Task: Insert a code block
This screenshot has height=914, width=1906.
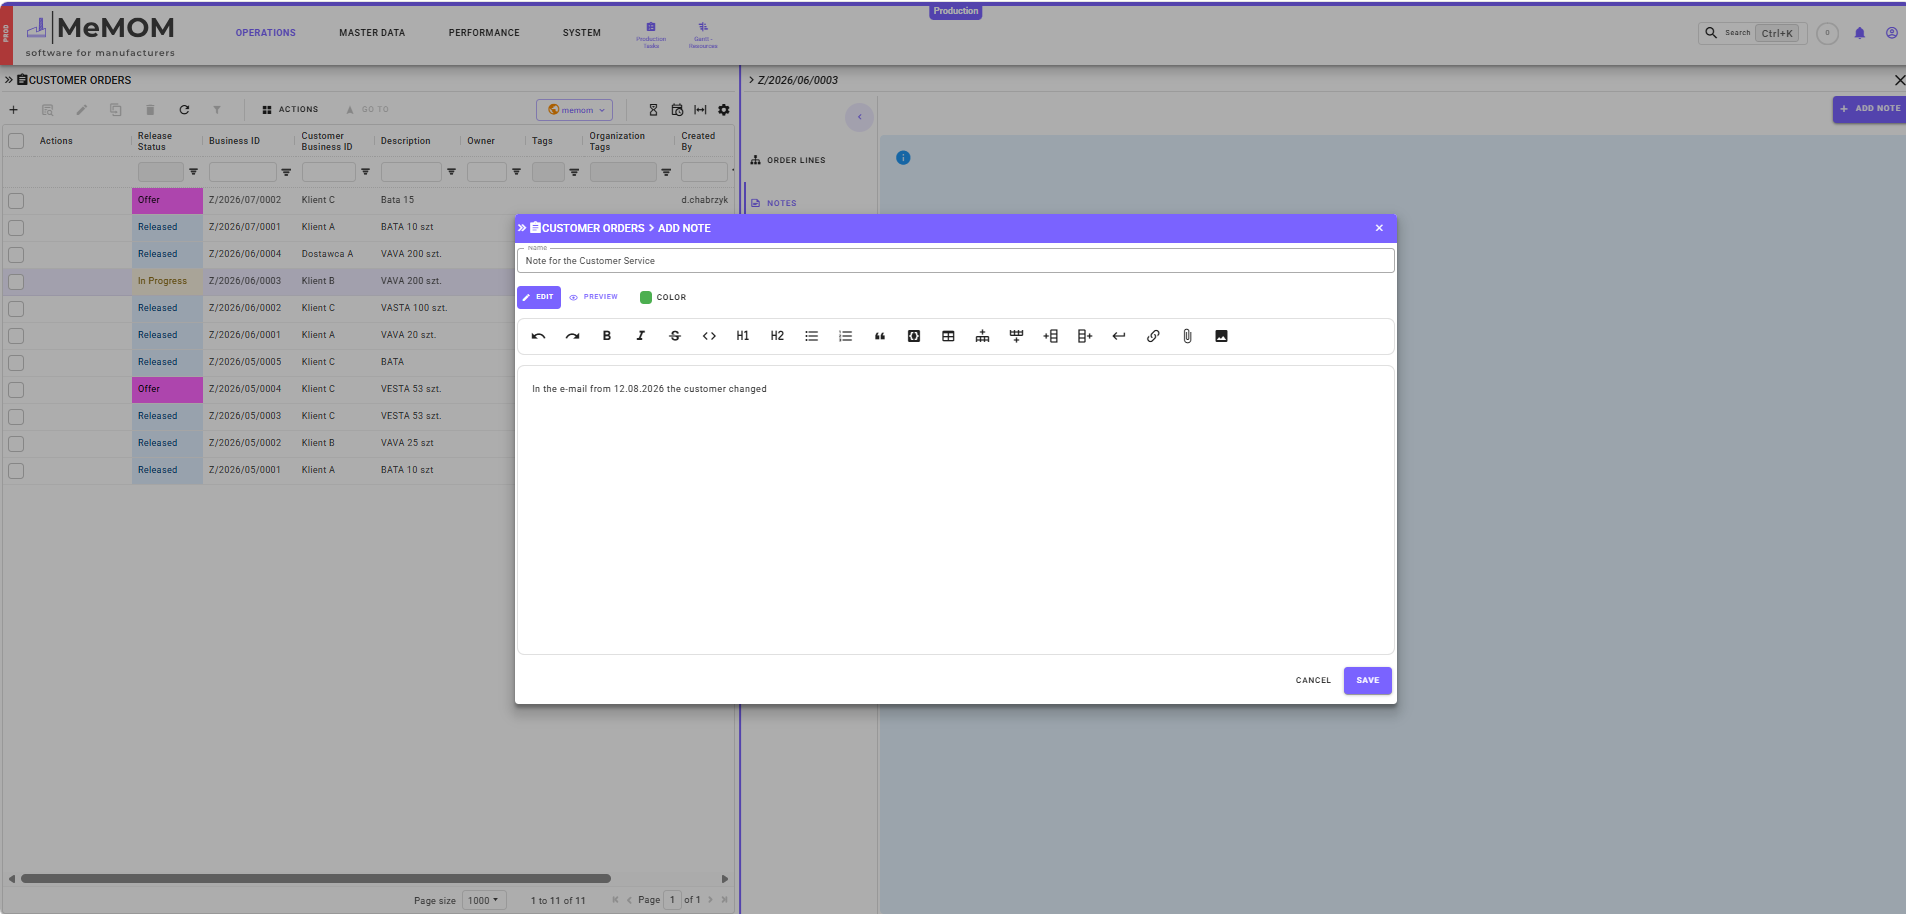Action: [914, 336]
